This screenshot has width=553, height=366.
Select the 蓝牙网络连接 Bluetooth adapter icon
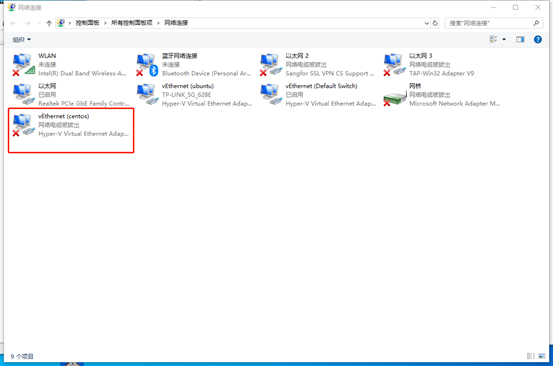tap(147, 65)
